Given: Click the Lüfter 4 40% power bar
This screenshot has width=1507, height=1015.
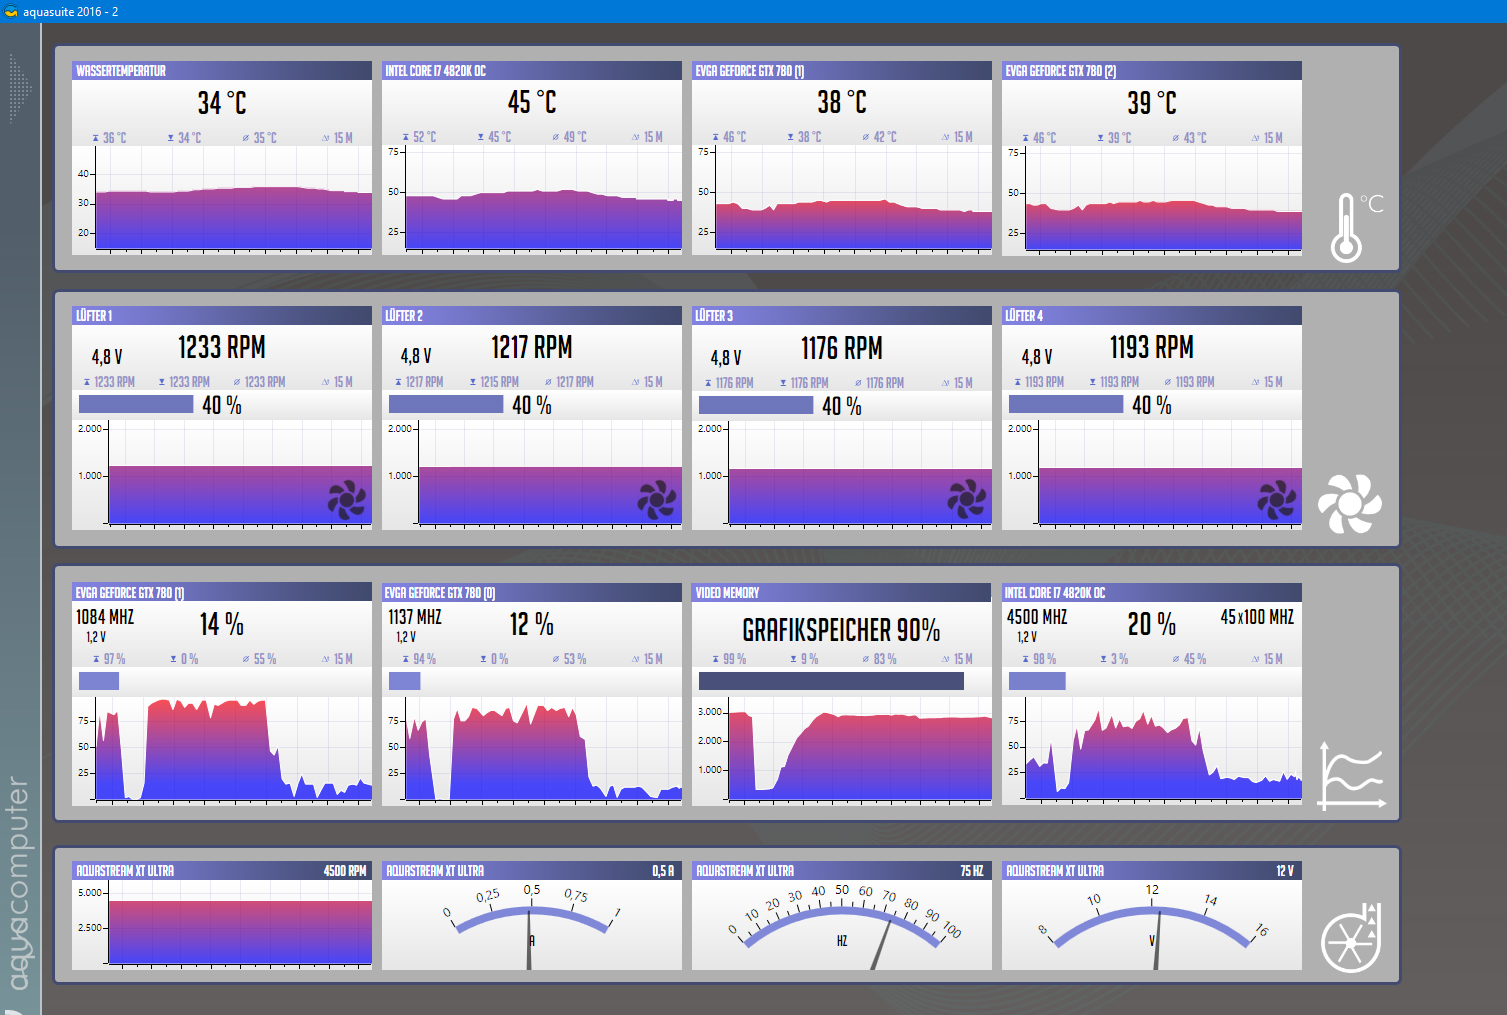Looking at the screenshot, I should (1066, 404).
